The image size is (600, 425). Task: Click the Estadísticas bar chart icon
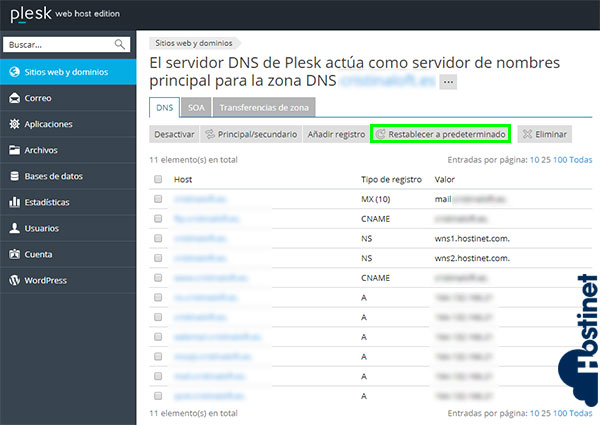pyautogui.click(x=15, y=202)
